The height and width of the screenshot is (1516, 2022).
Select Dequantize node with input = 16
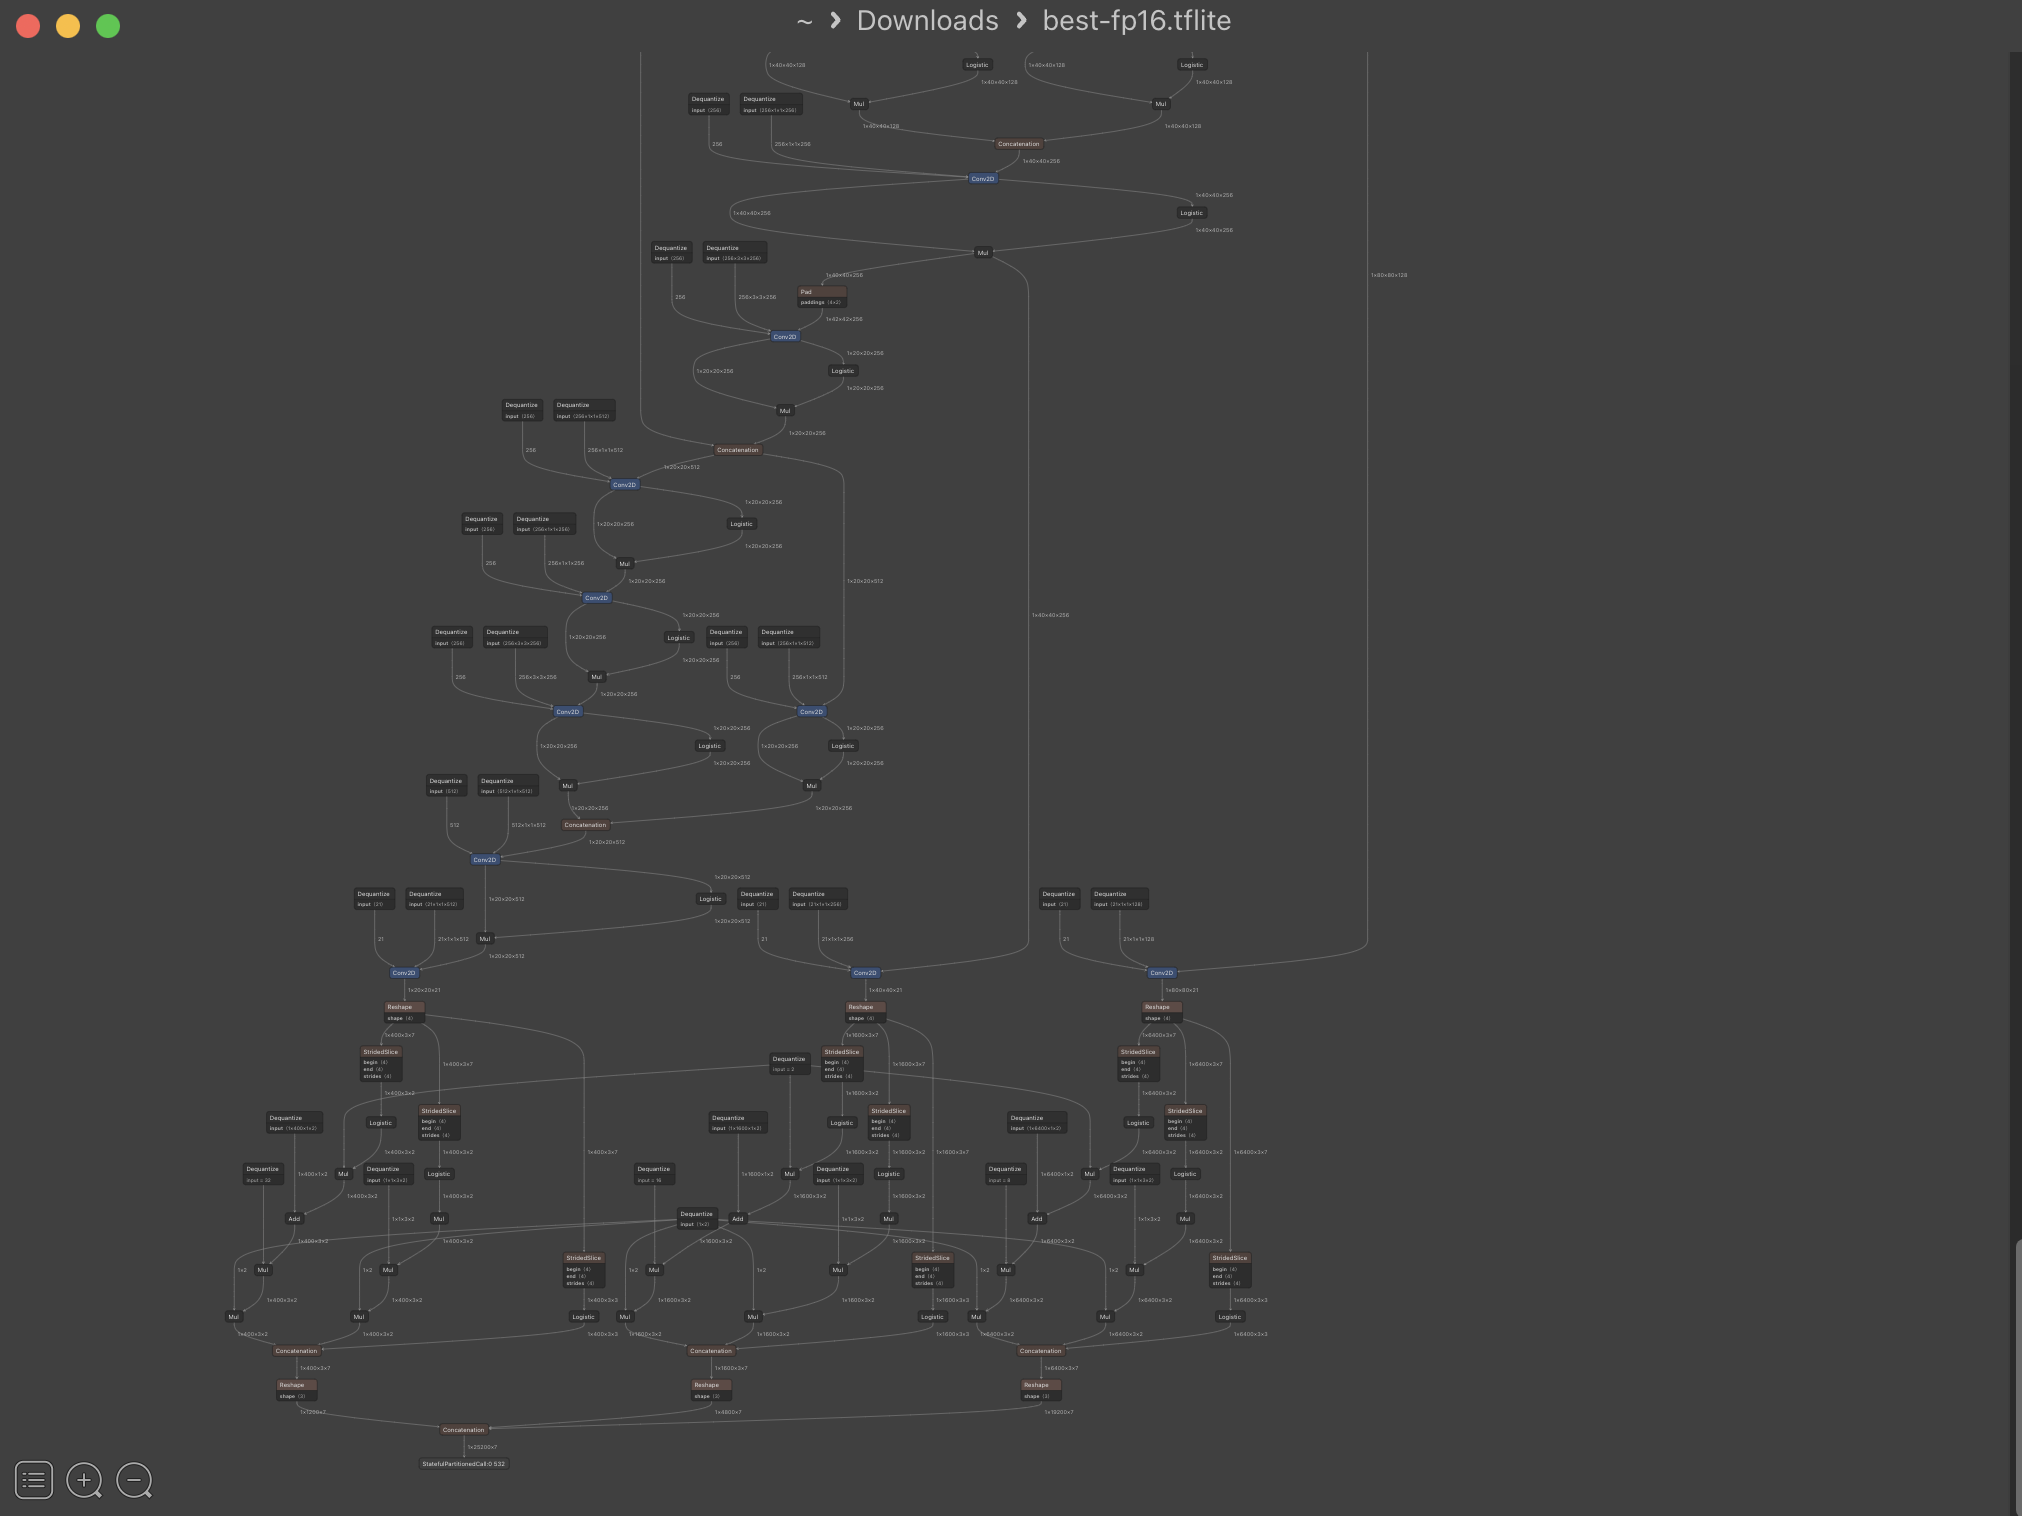pyautogui.click(x=654, y=1174)
